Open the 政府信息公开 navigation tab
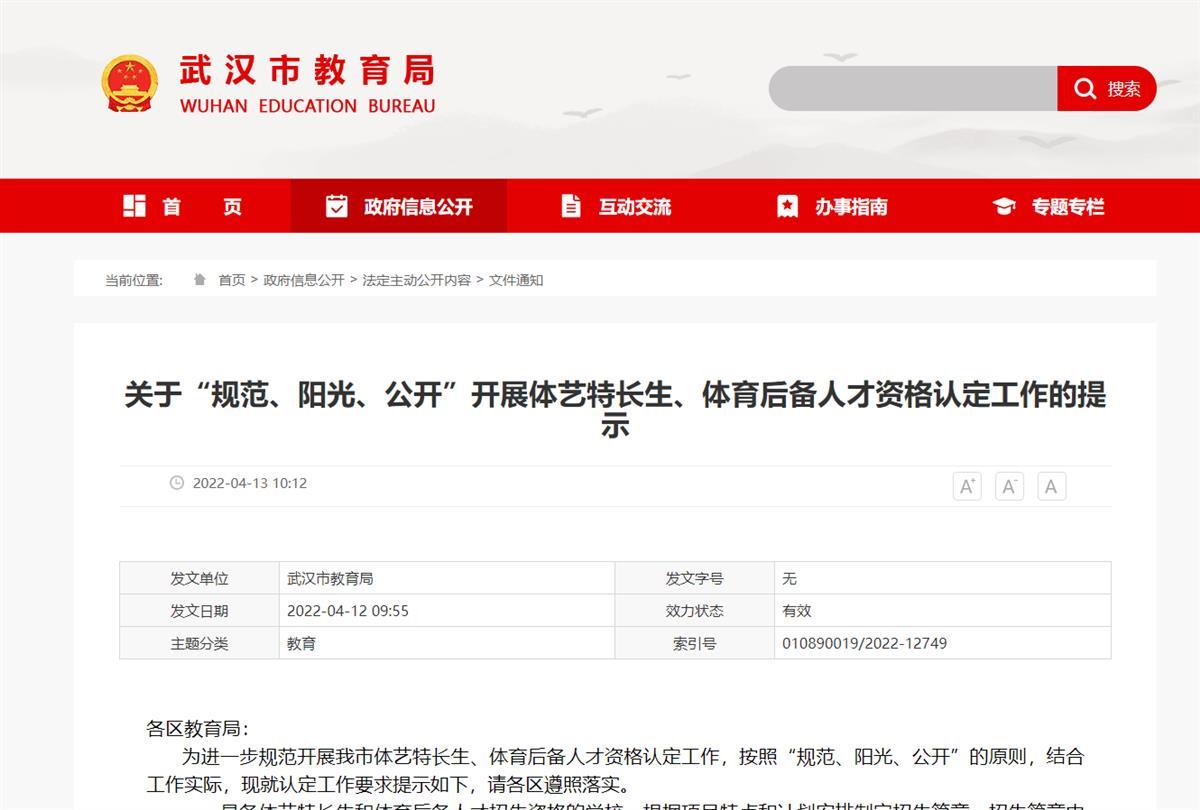The image size is (1200, 810). (399, 206)
